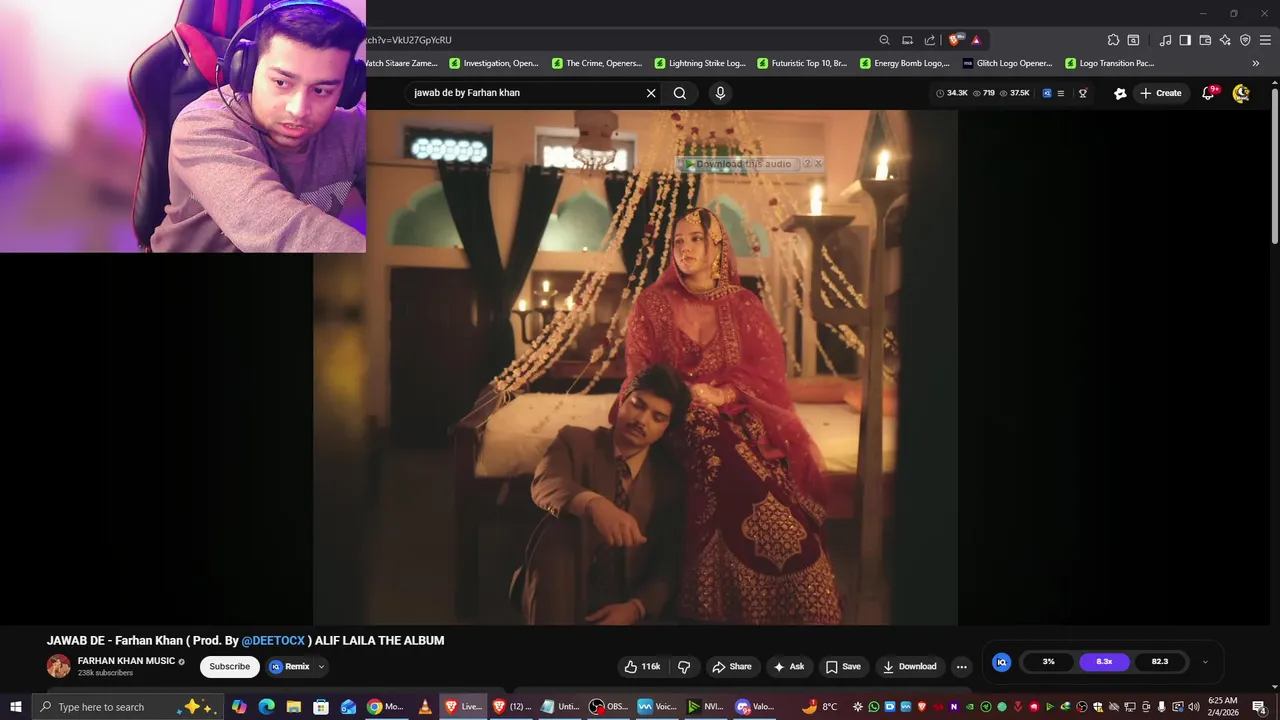Click the vidIQ round badge next to 3%
The image size is (1280, 720).
1001,661
